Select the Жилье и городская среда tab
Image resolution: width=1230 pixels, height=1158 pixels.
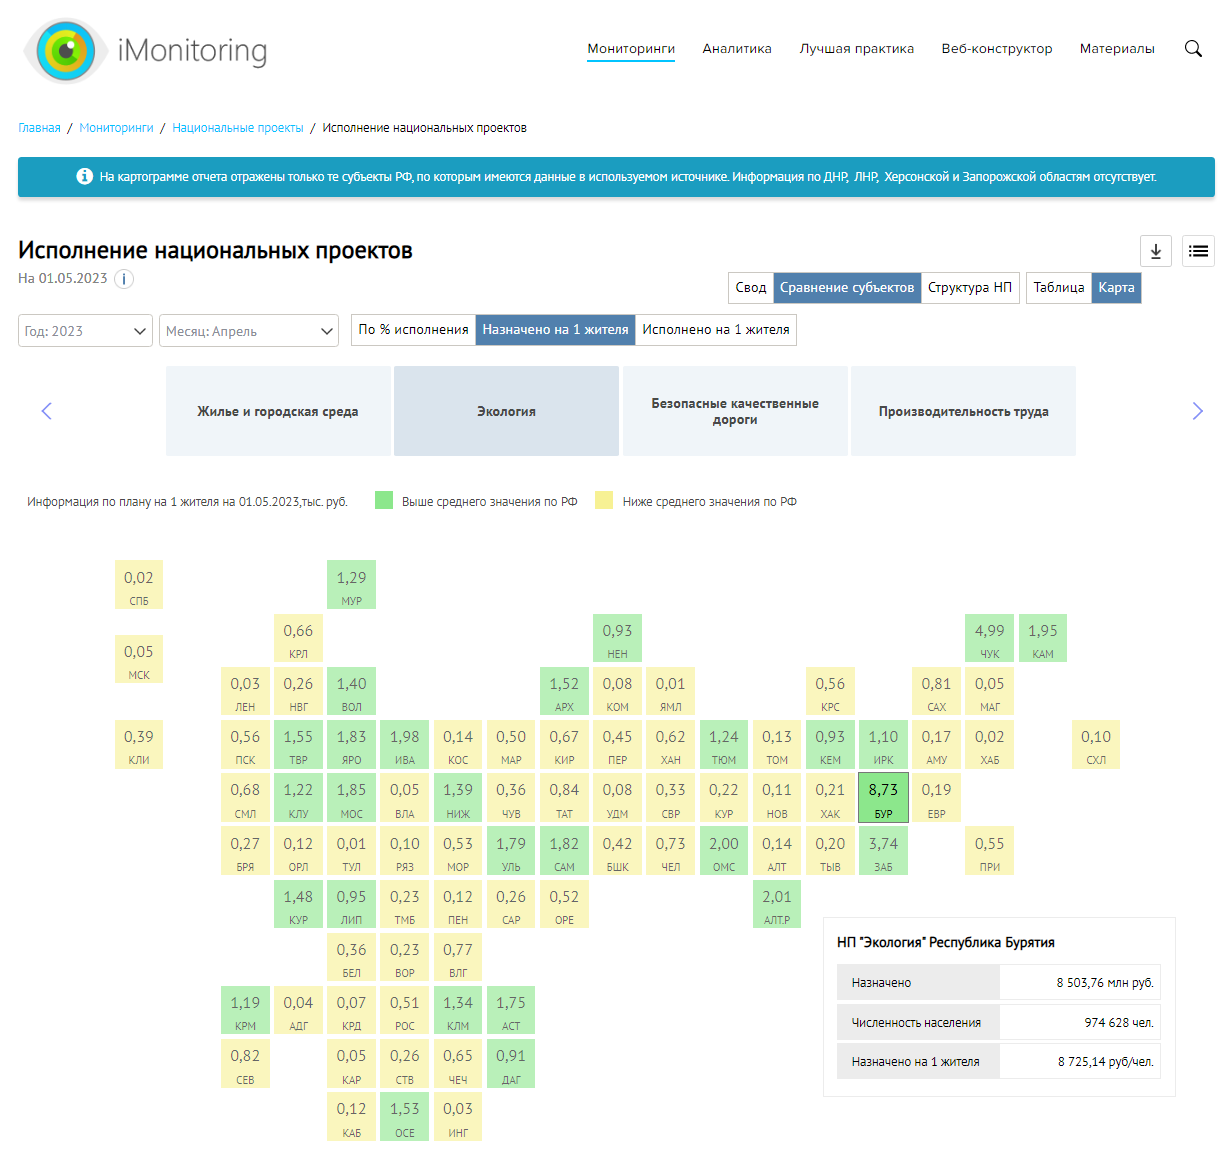pos(278,411)
